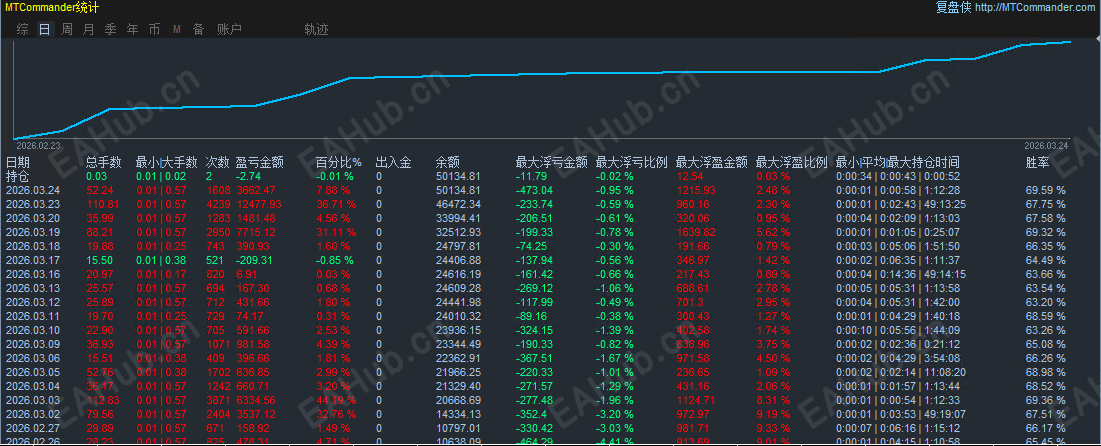Select the 2026.03.05 date row
The height and width of the screenshot is (446, 1101).
click(x=35, y=372)
